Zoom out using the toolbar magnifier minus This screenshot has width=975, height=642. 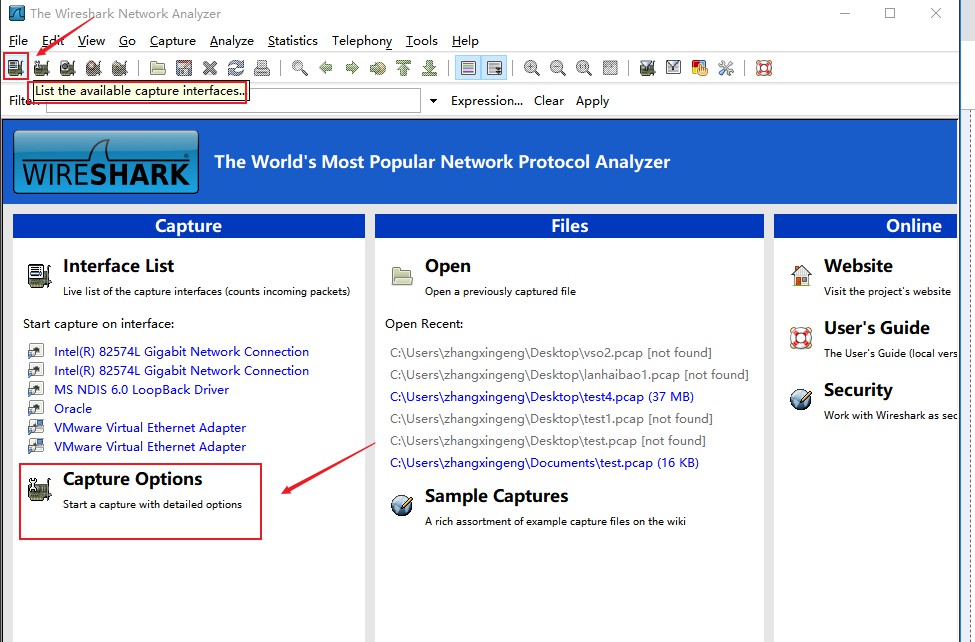[558, 67]
